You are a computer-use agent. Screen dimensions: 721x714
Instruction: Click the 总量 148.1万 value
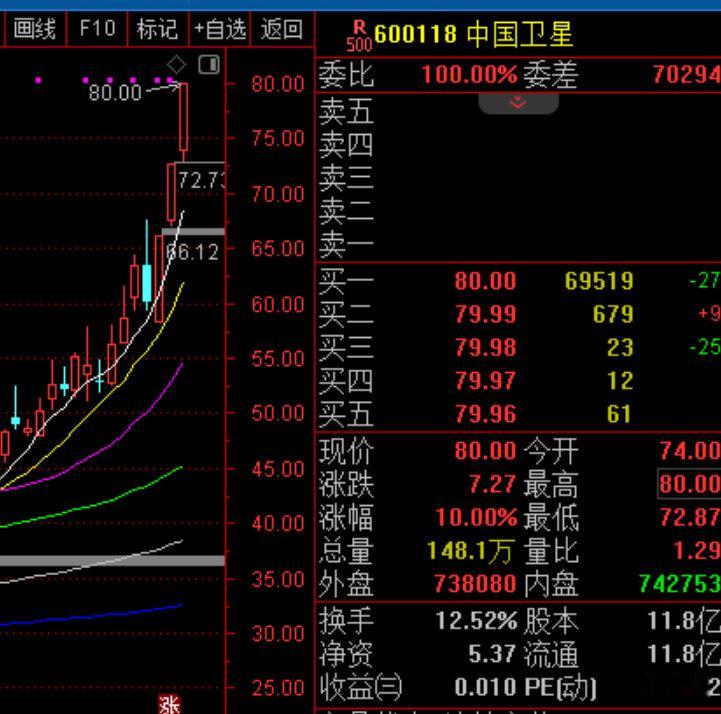tap(471, 550)
